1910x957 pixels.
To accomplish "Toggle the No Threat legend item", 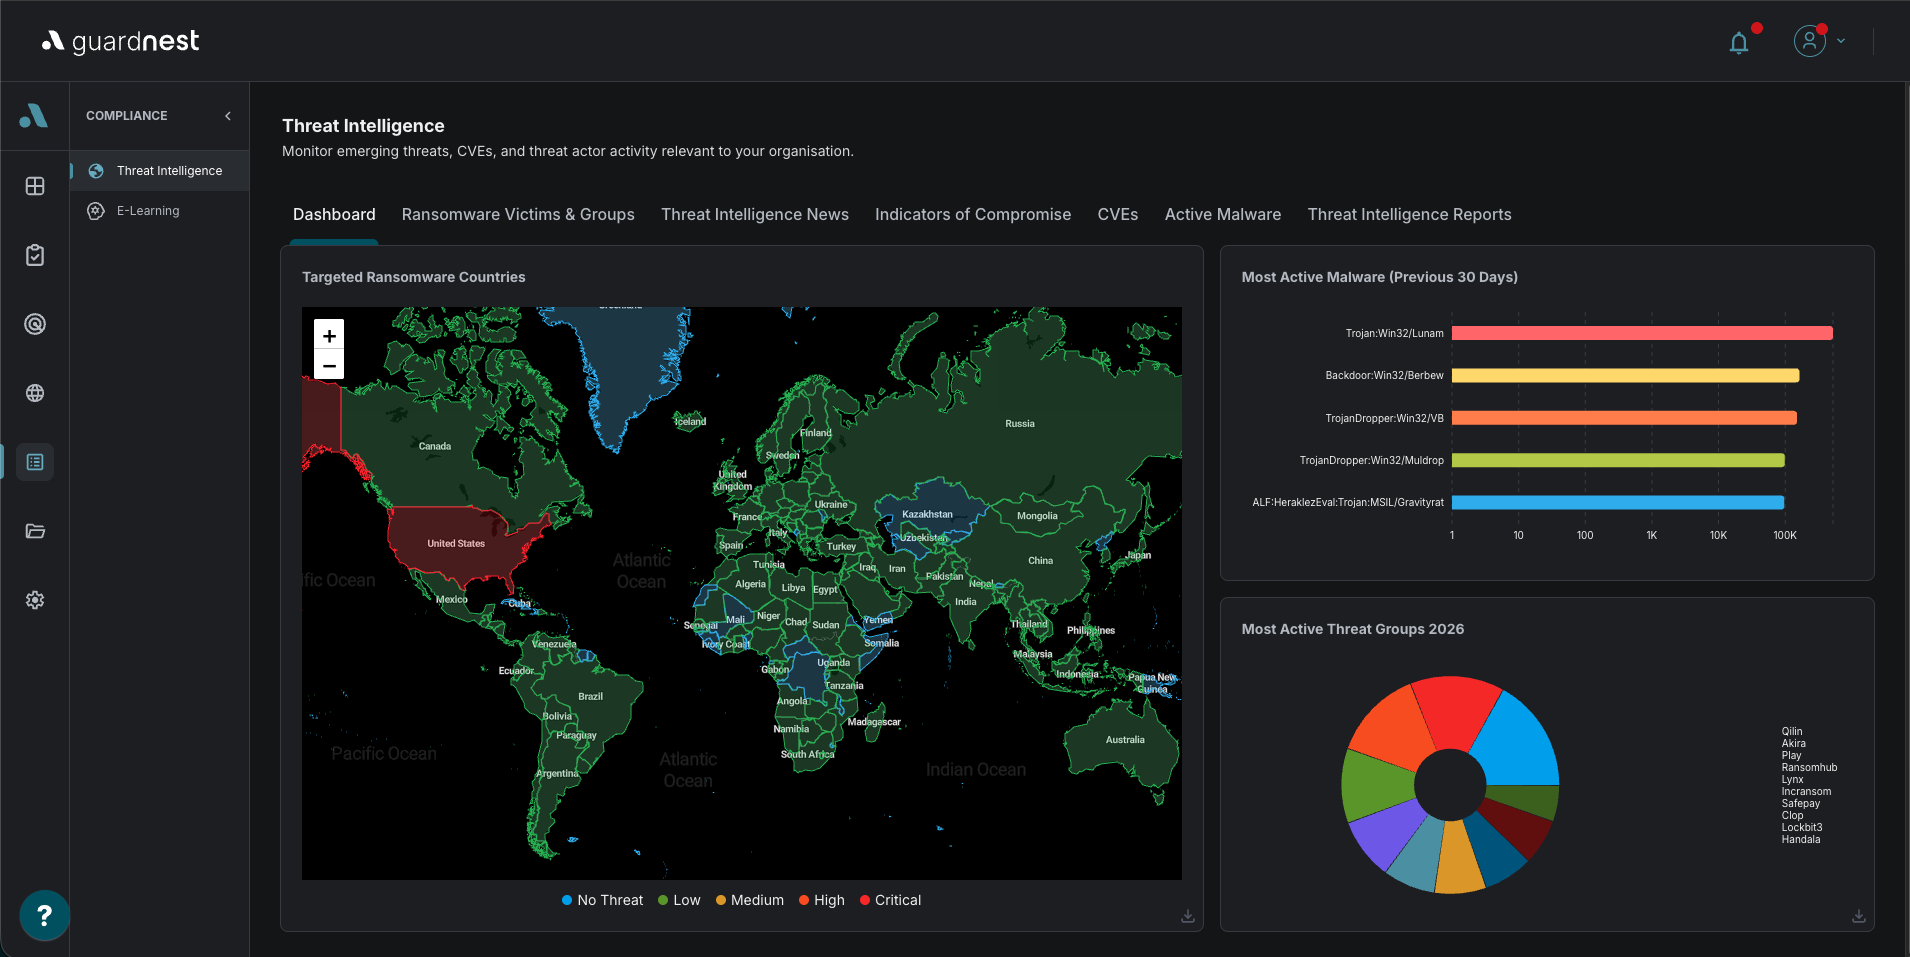I will pyautogui.click(x=602, y=900).
